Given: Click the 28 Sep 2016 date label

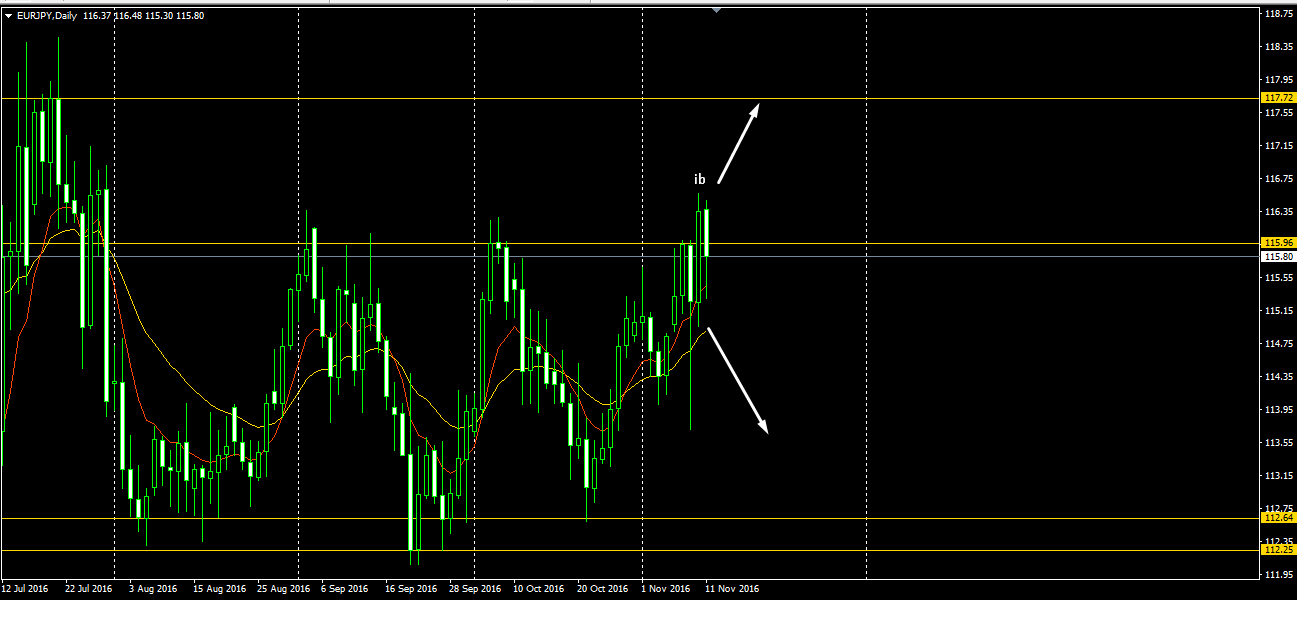Looking at the screenshot, I should (475, 589).
